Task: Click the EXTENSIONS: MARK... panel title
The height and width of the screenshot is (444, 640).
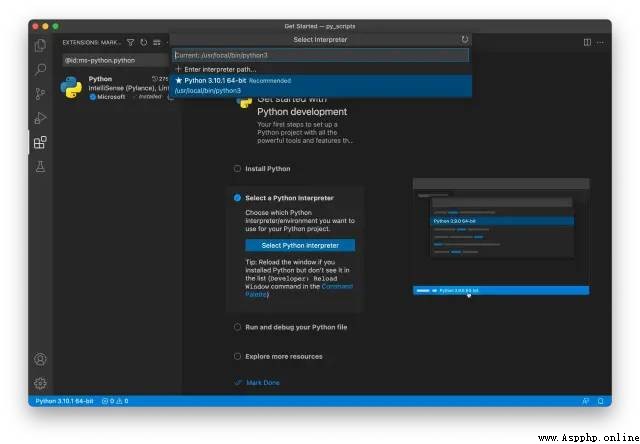Action: [x=91, y=42]
